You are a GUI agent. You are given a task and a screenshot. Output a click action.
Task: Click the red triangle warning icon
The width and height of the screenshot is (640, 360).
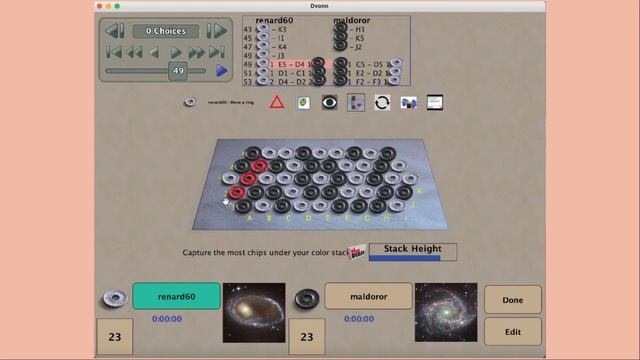click(x=277, y=102)
